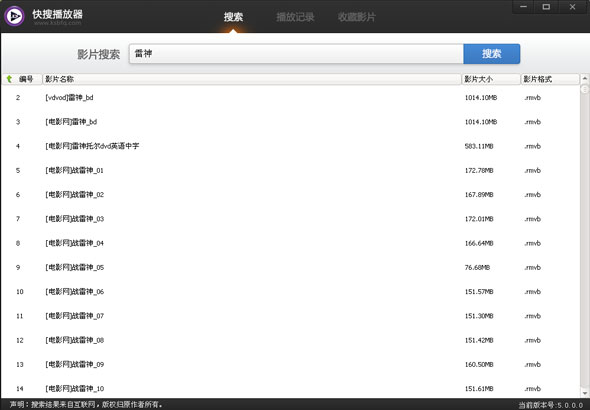Viewport: 590px width, 410px height.
Task: Open the 播放记录 tab
Action: 295,17
